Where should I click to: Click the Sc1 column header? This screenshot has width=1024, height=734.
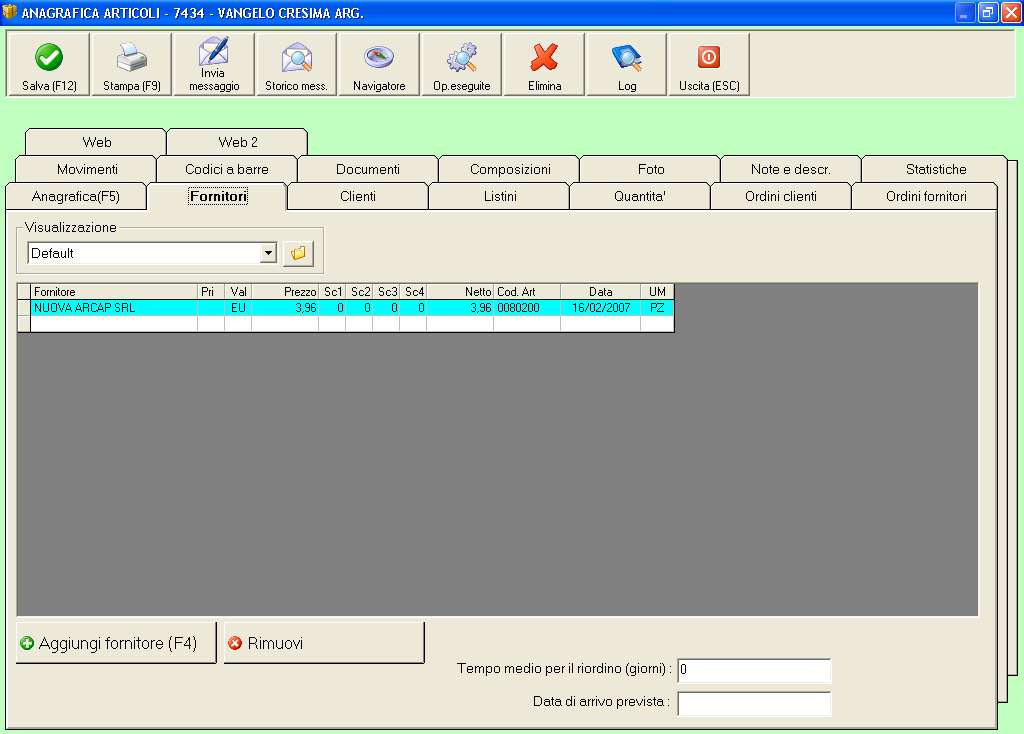pos(332,291)
